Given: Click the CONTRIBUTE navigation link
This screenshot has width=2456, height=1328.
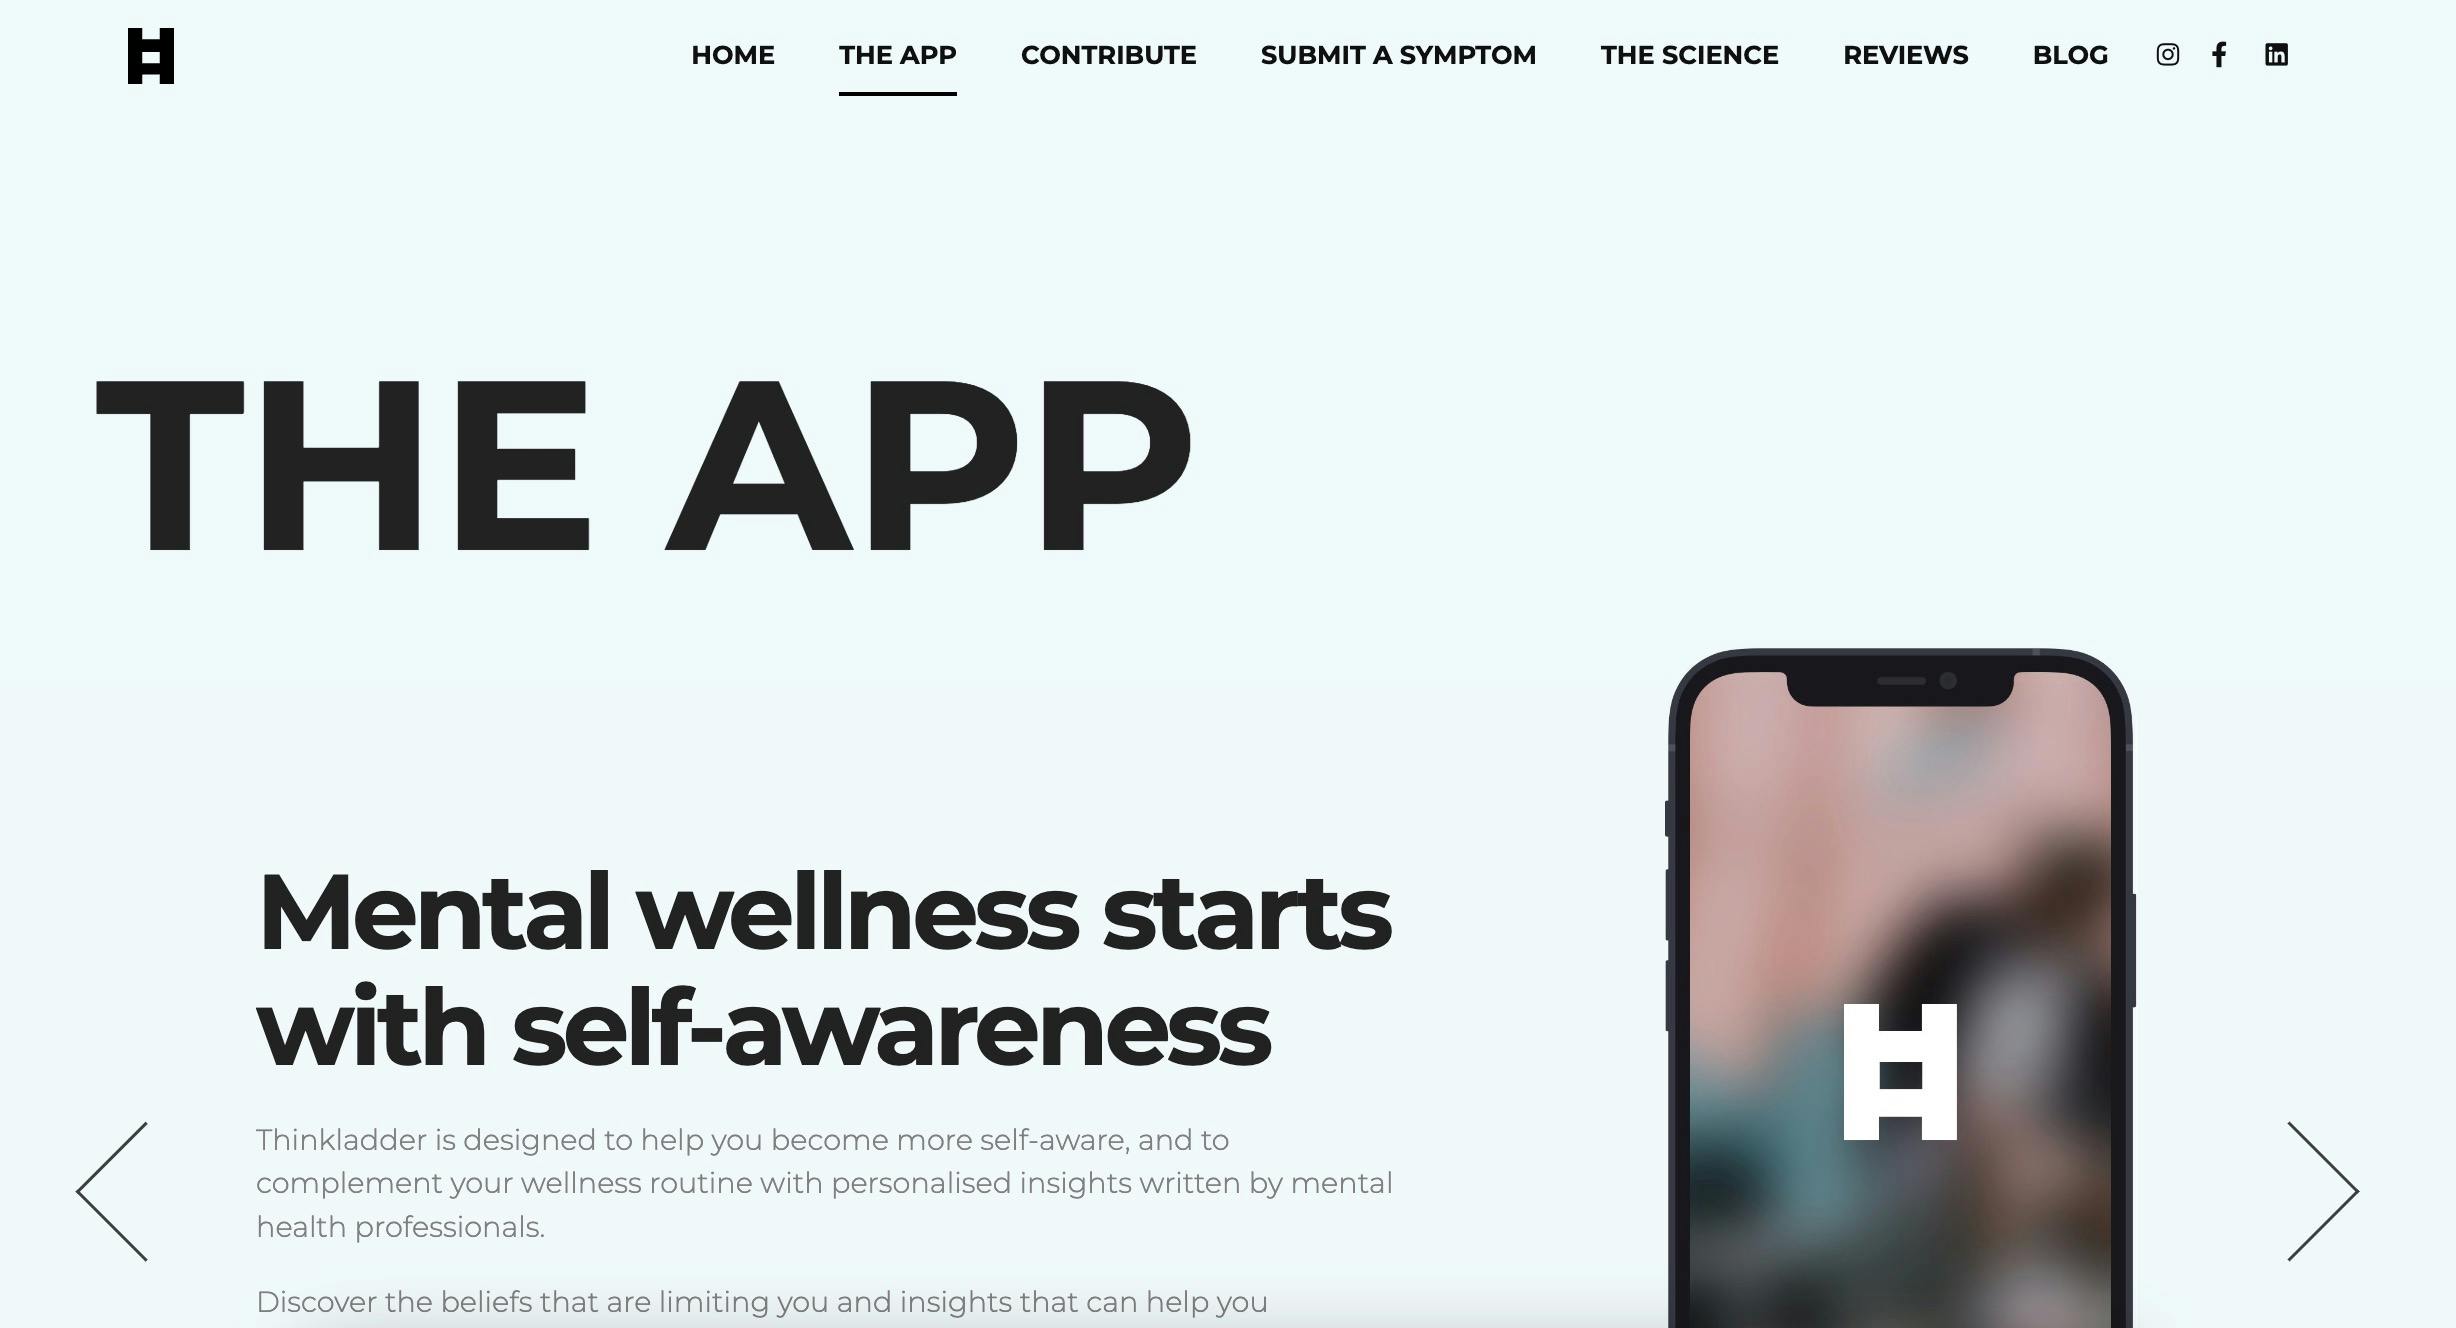Looking at the screenshot, I should pos(1107,54).
